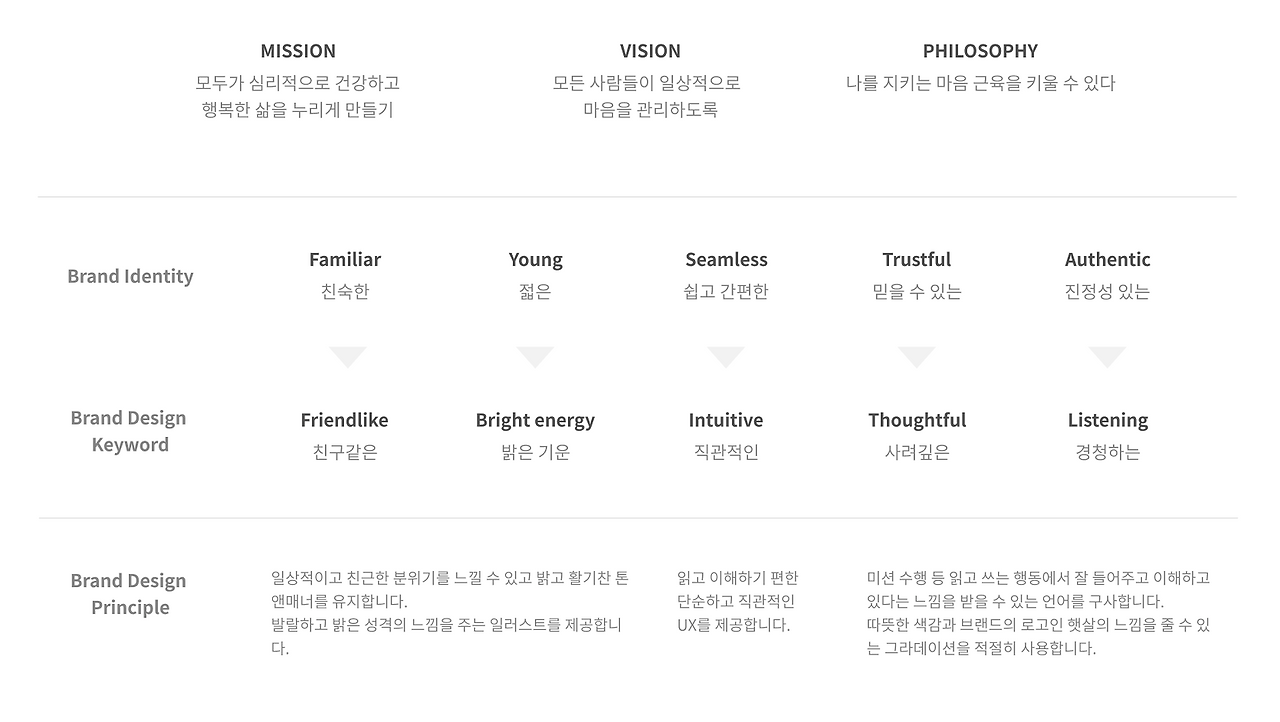Image resolution: width=1280 pixels, height=722 pixels.
Task: Click the UX principle paragraph under Intuitive
Action: pyautogui.click(x=738, y=601)
